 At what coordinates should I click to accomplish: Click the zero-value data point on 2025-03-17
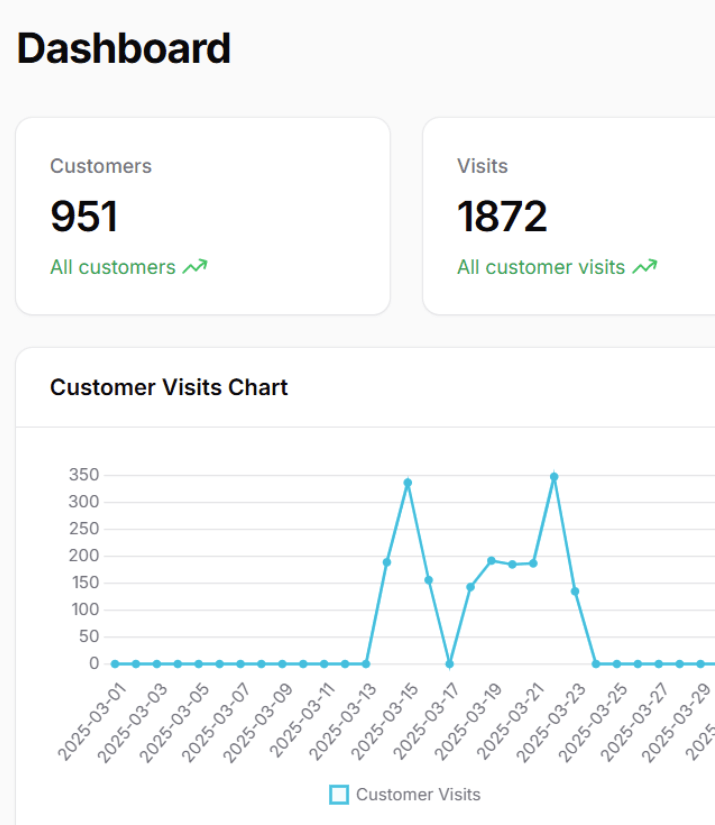pos(449,663)
